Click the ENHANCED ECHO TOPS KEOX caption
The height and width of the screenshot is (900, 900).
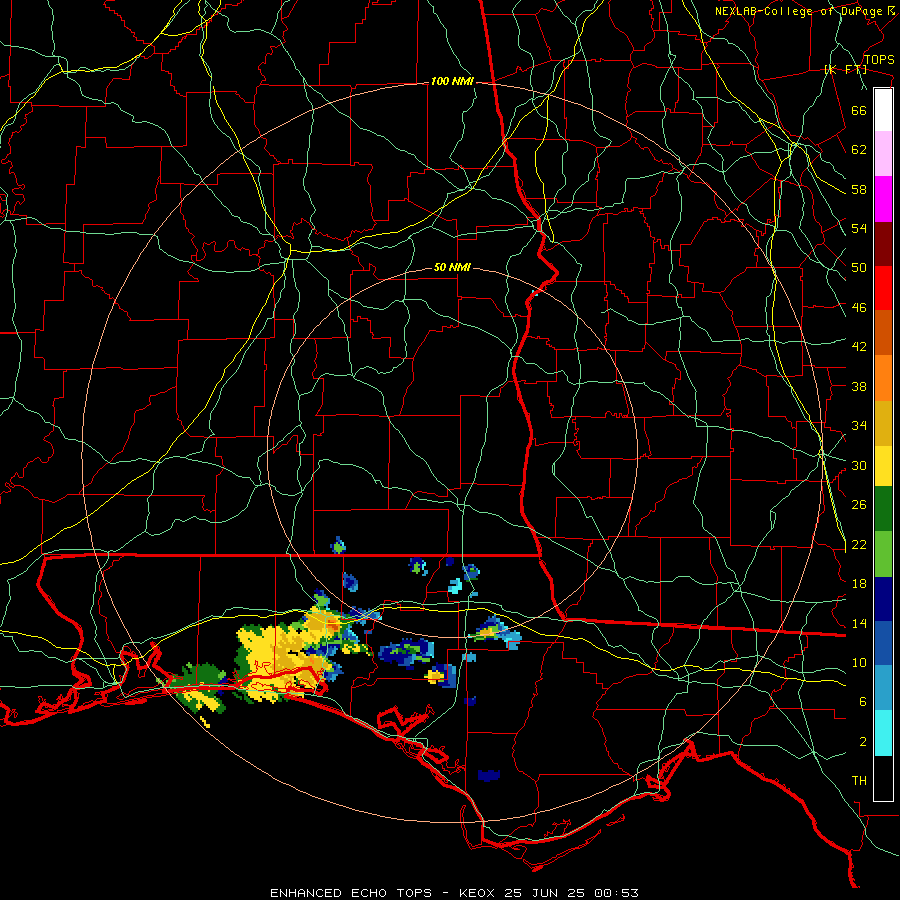point(454,893)
